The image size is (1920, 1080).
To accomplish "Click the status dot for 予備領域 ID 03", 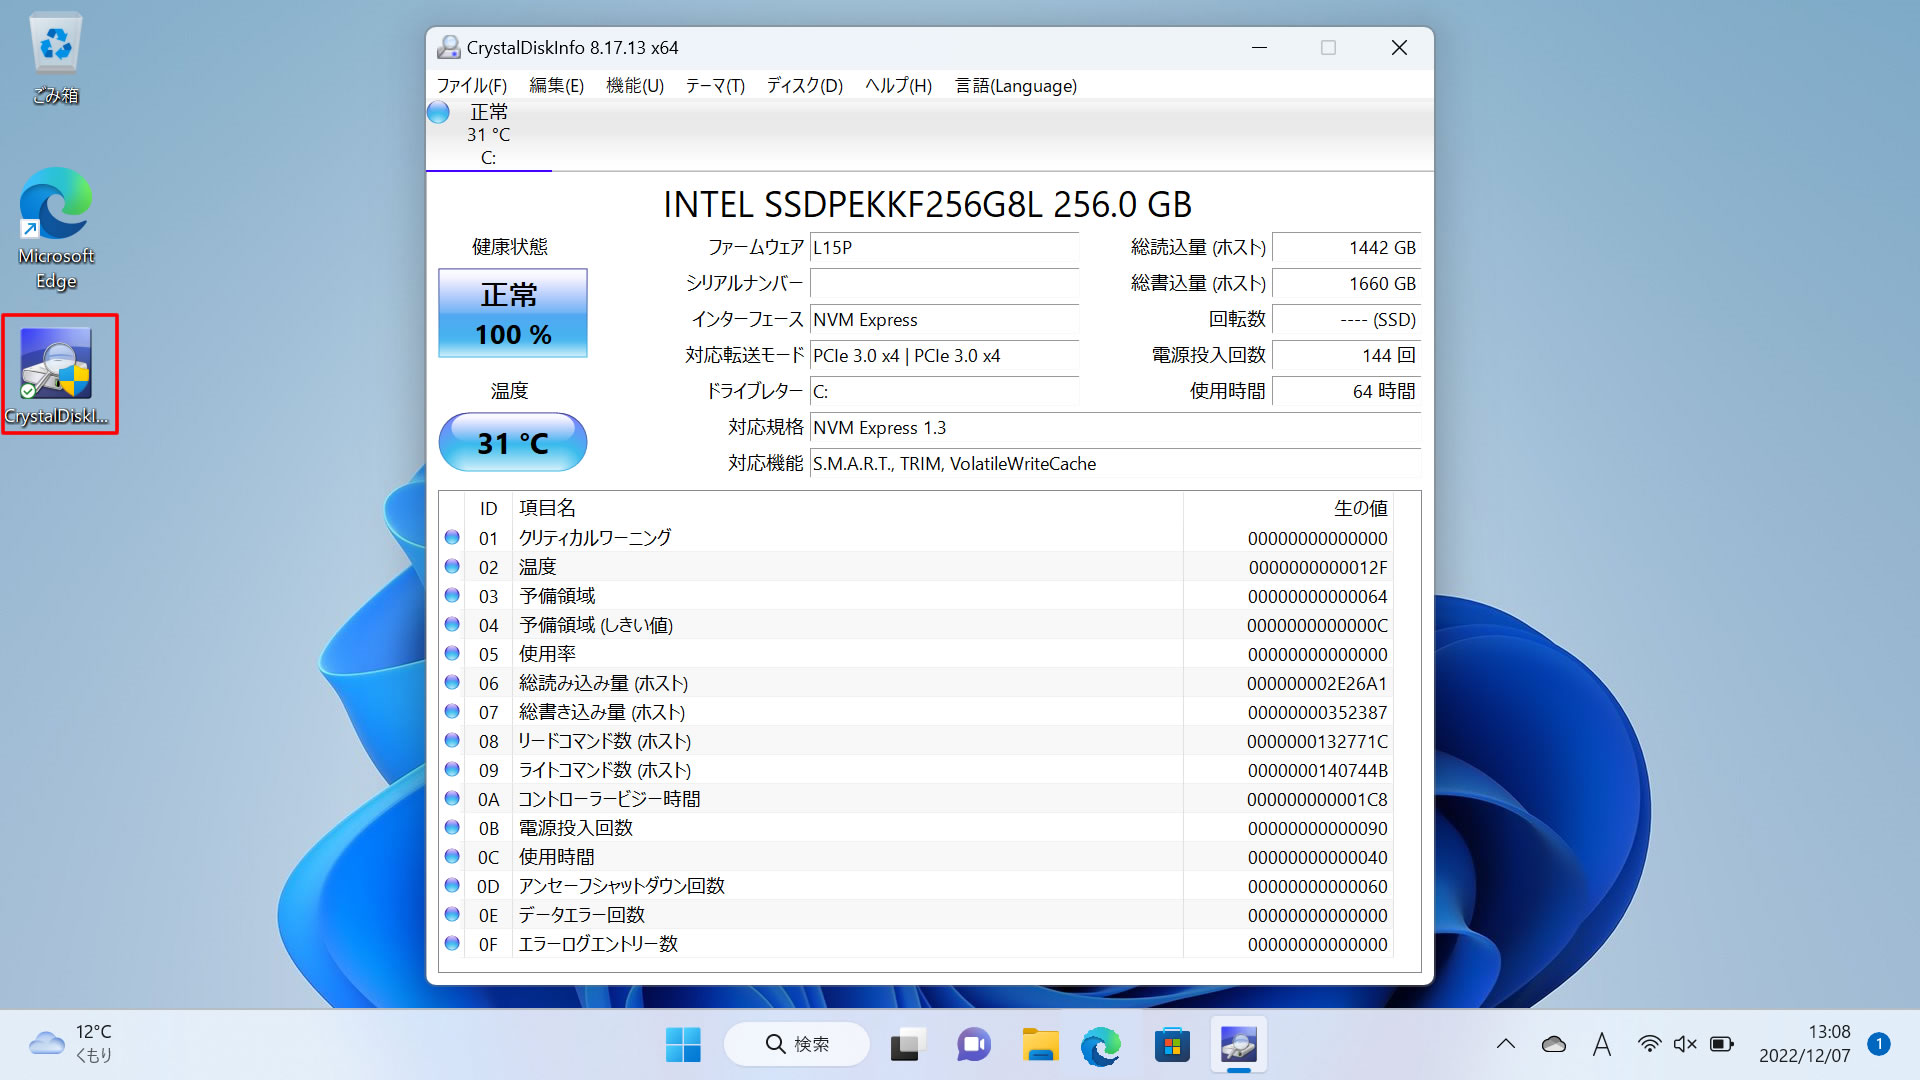I will point(452,596).
